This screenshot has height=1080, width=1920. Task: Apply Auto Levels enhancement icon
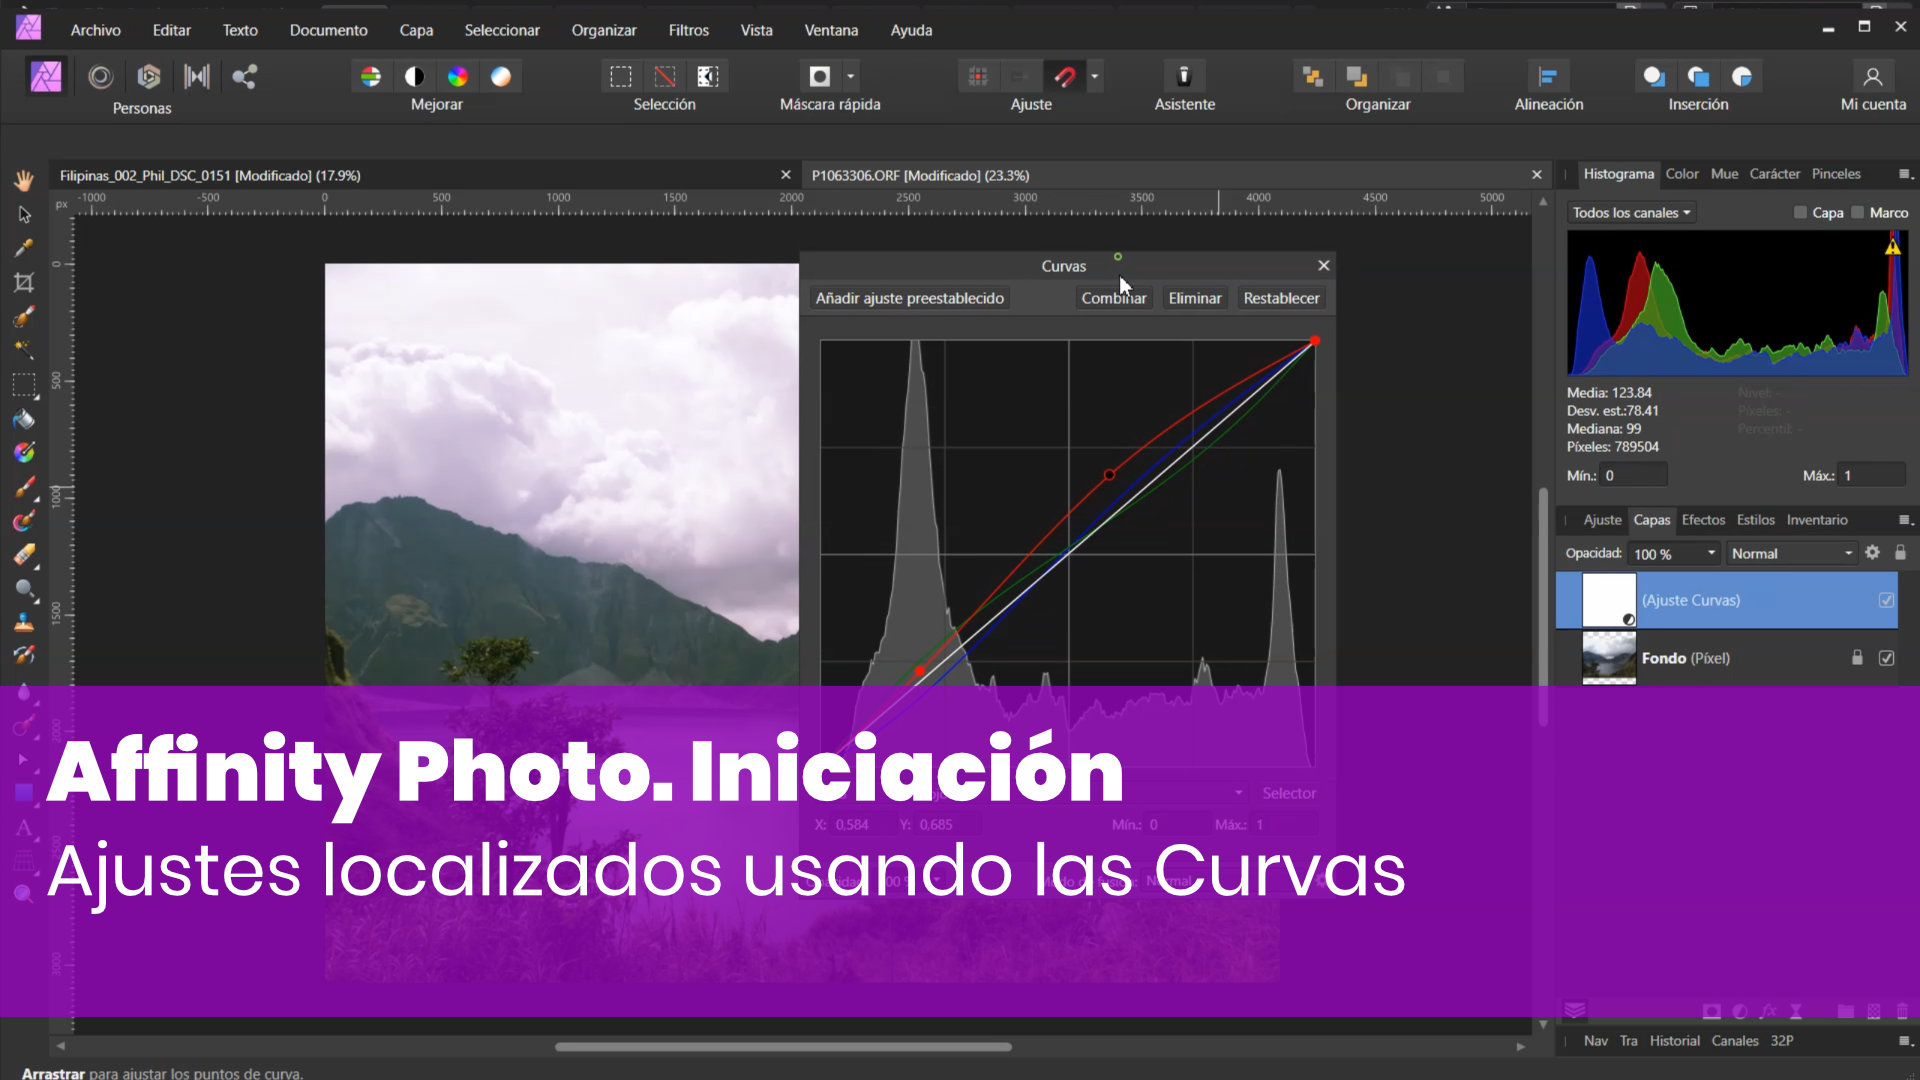[x=371, y=77]
